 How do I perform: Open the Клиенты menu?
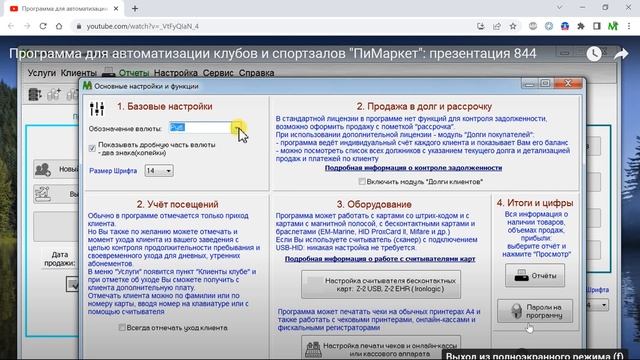(78, 73)
